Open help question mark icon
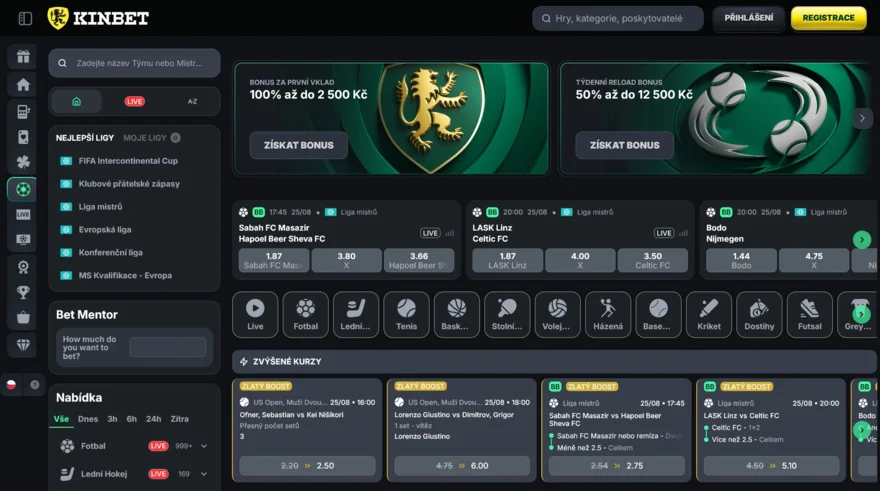 tap(35, 385)
